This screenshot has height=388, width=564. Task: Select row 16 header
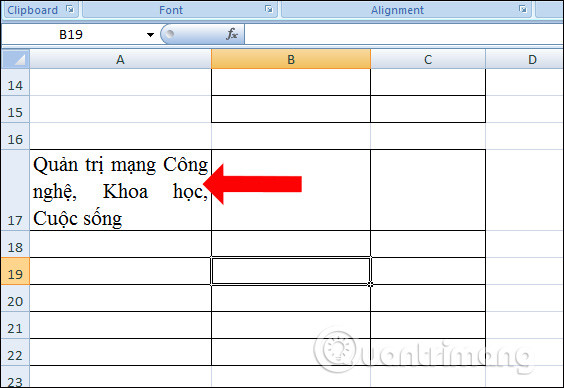coord(15,136)
